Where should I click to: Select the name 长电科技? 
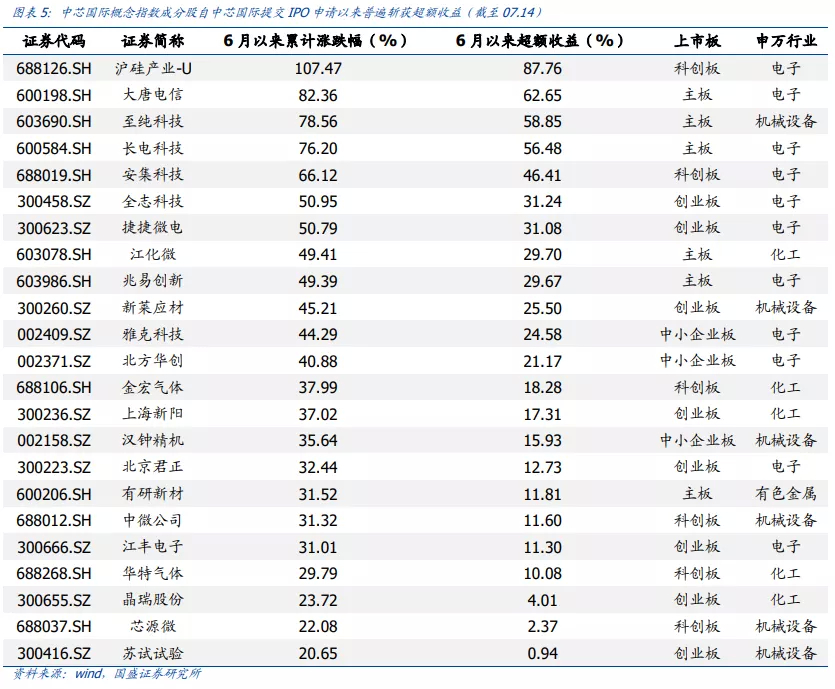point(153,148)
